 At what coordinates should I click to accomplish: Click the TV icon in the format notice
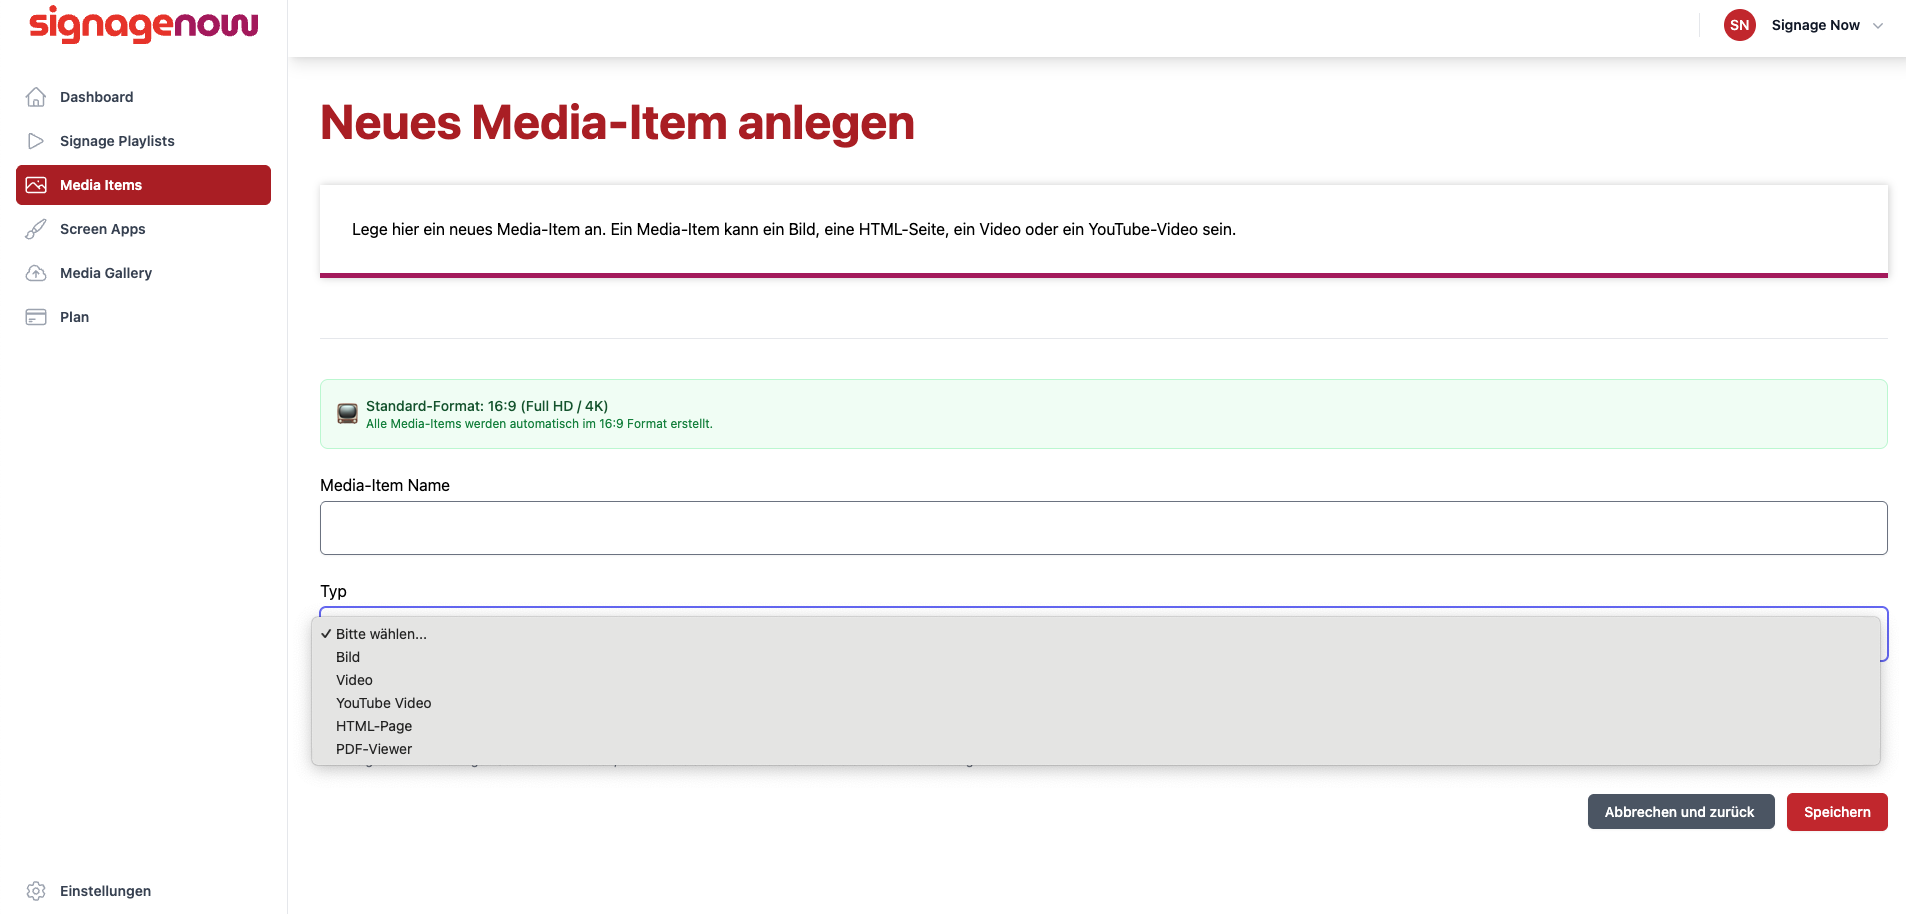point(347,413)
